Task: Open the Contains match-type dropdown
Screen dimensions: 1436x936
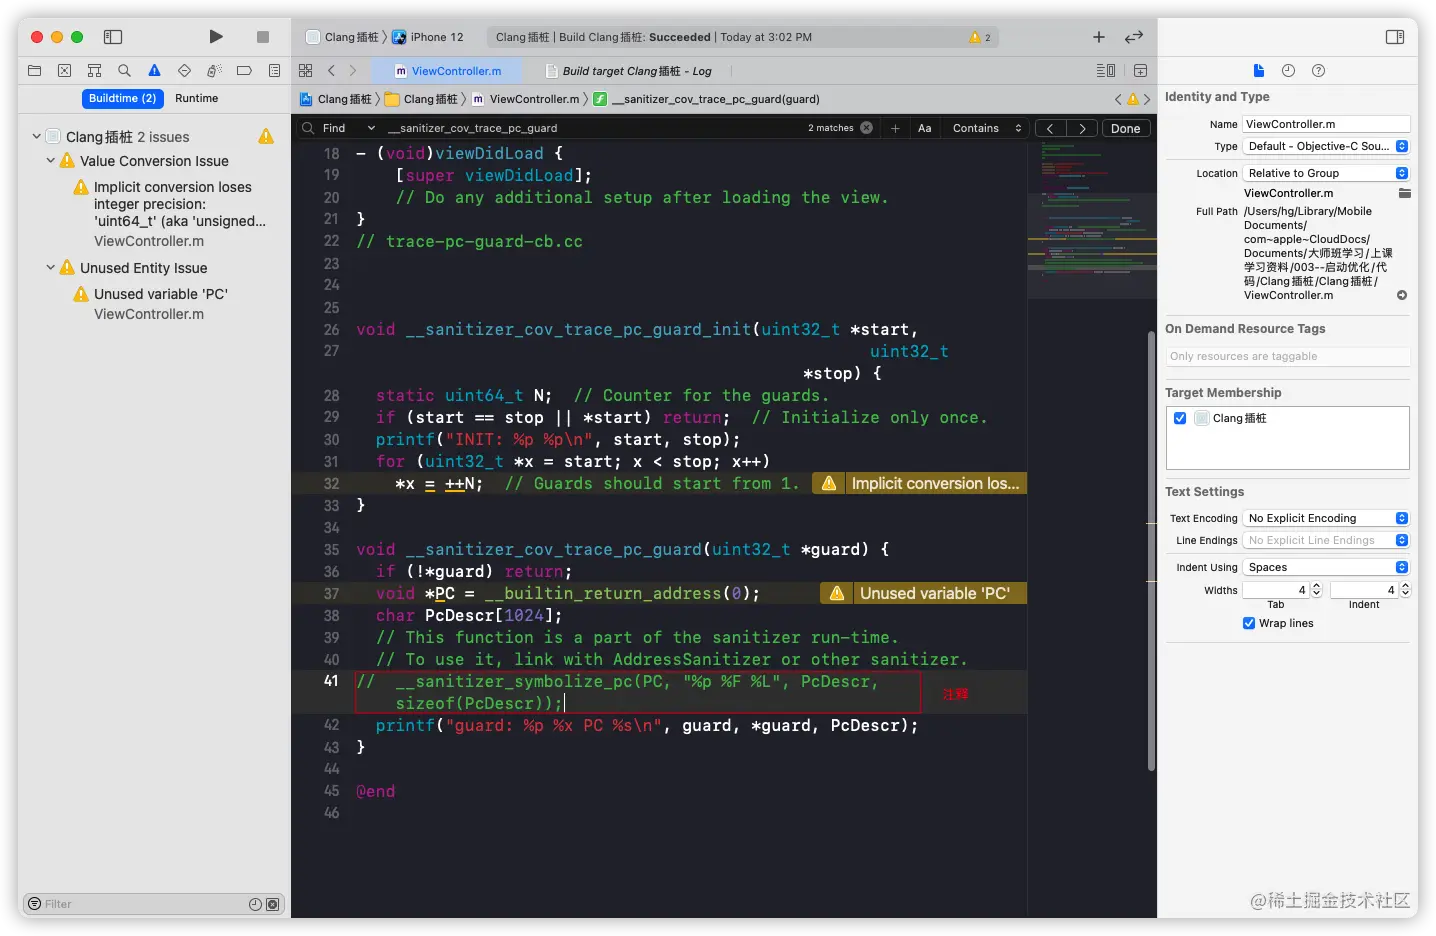Action: click(987, 128)
